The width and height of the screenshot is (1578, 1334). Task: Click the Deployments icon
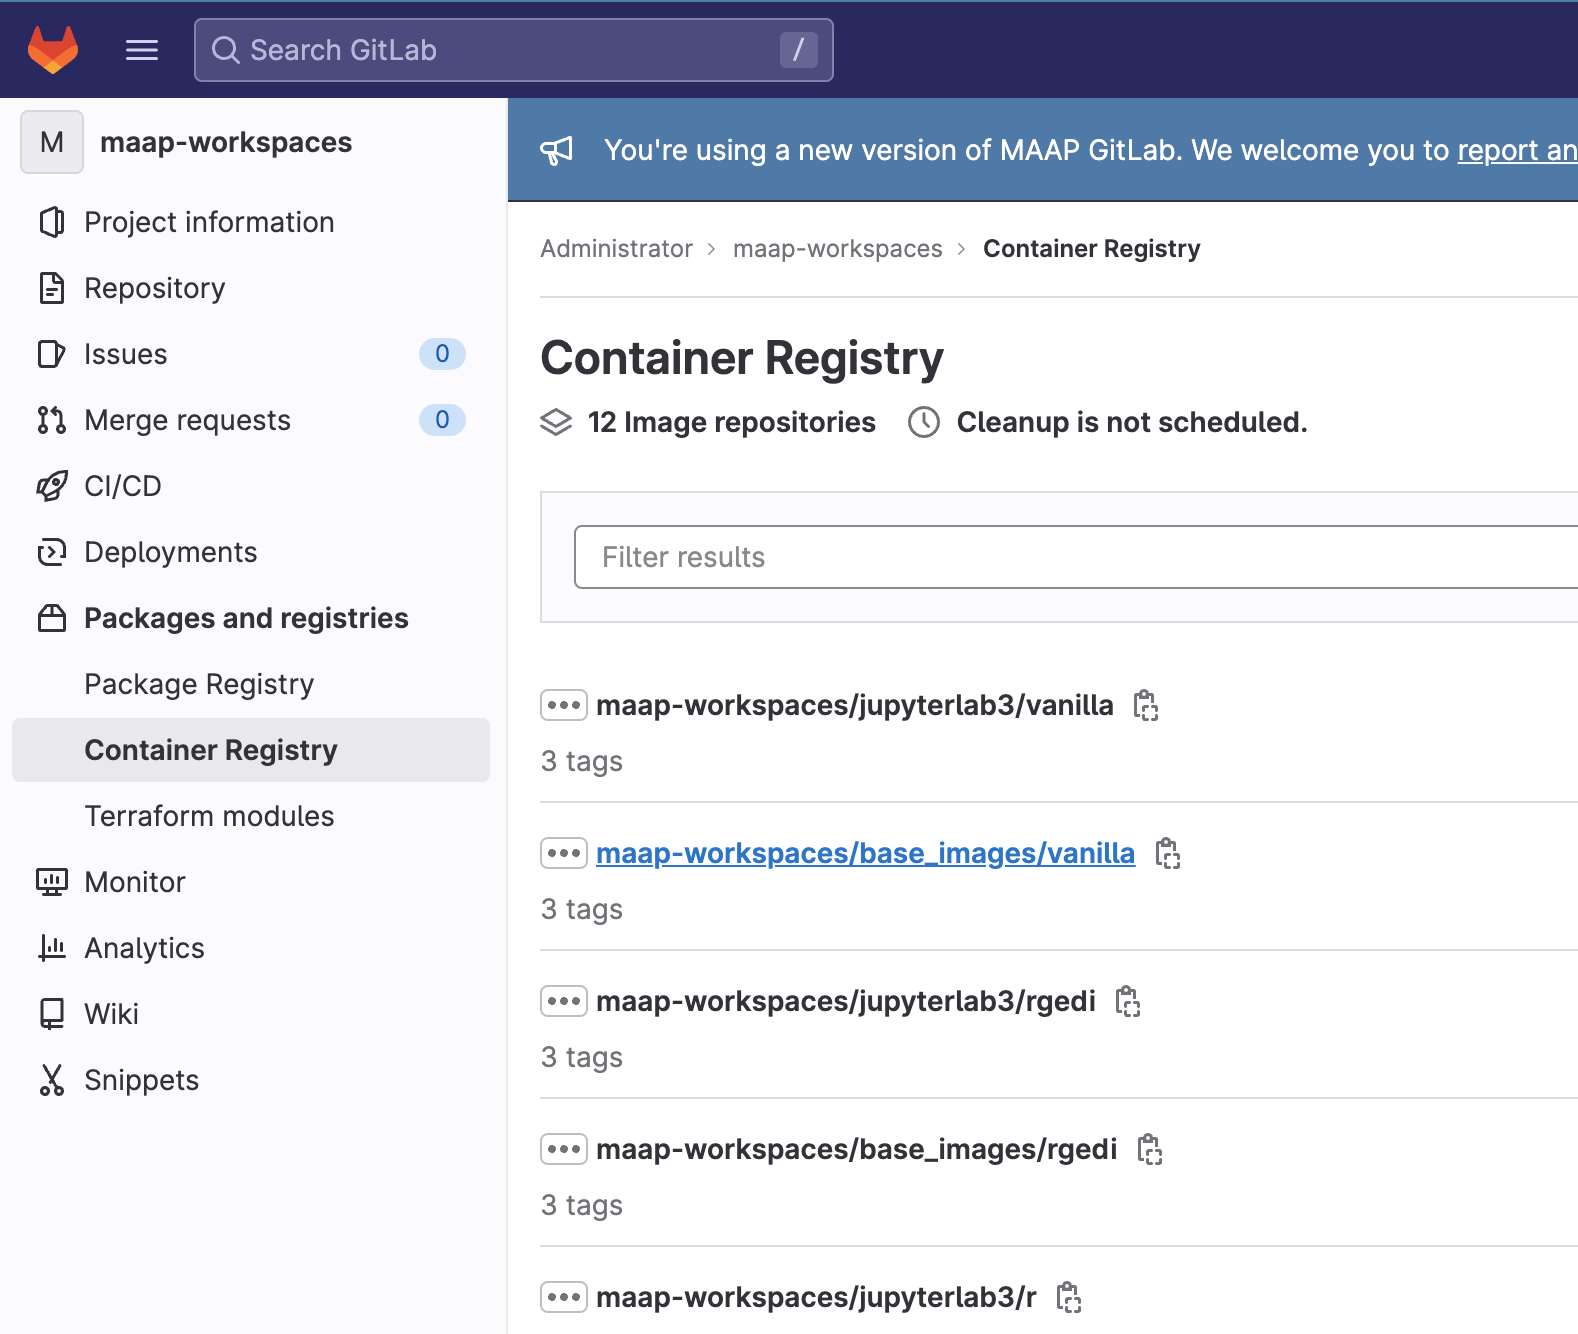(x=52, y=552)
